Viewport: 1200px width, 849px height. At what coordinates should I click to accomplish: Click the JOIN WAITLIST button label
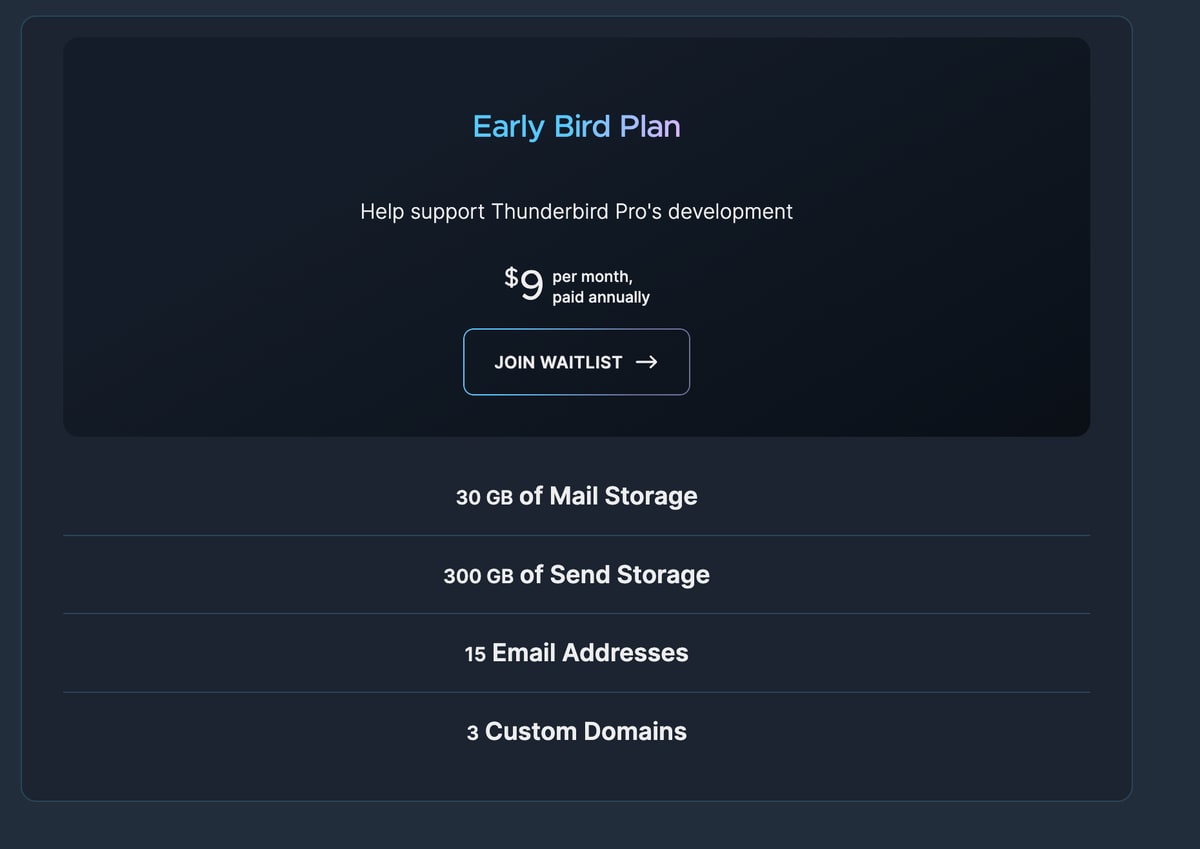tap(558, 362)
